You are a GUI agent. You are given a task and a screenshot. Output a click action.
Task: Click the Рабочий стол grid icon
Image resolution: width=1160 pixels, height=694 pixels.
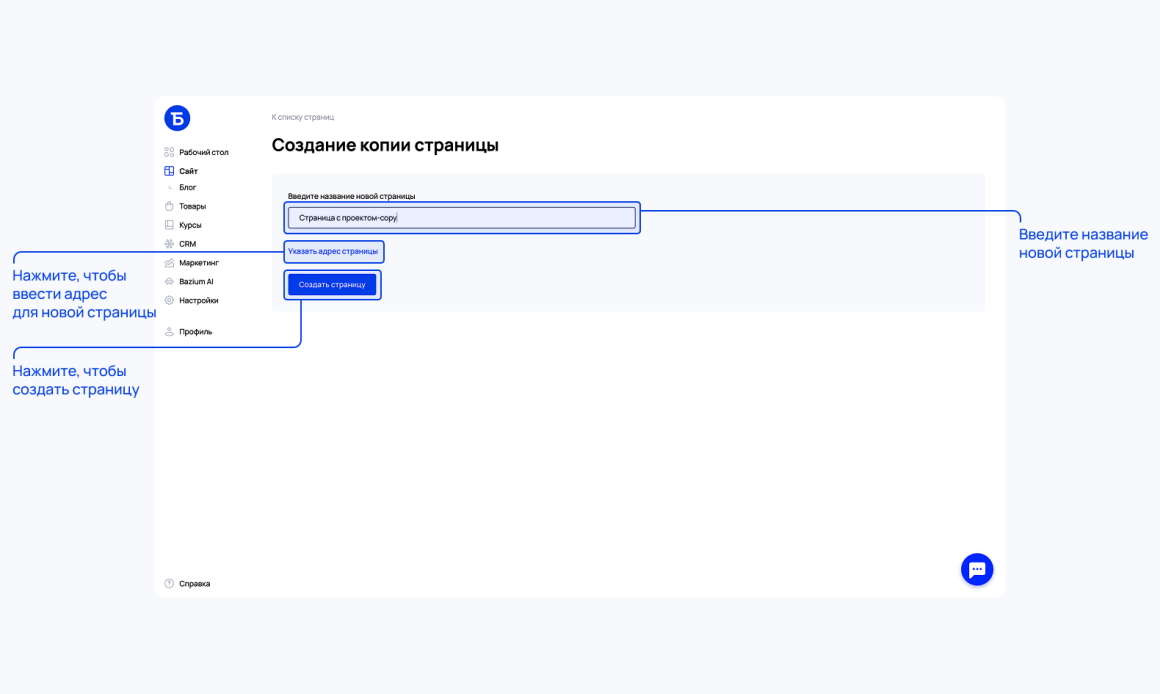click(x=169, y=152)
